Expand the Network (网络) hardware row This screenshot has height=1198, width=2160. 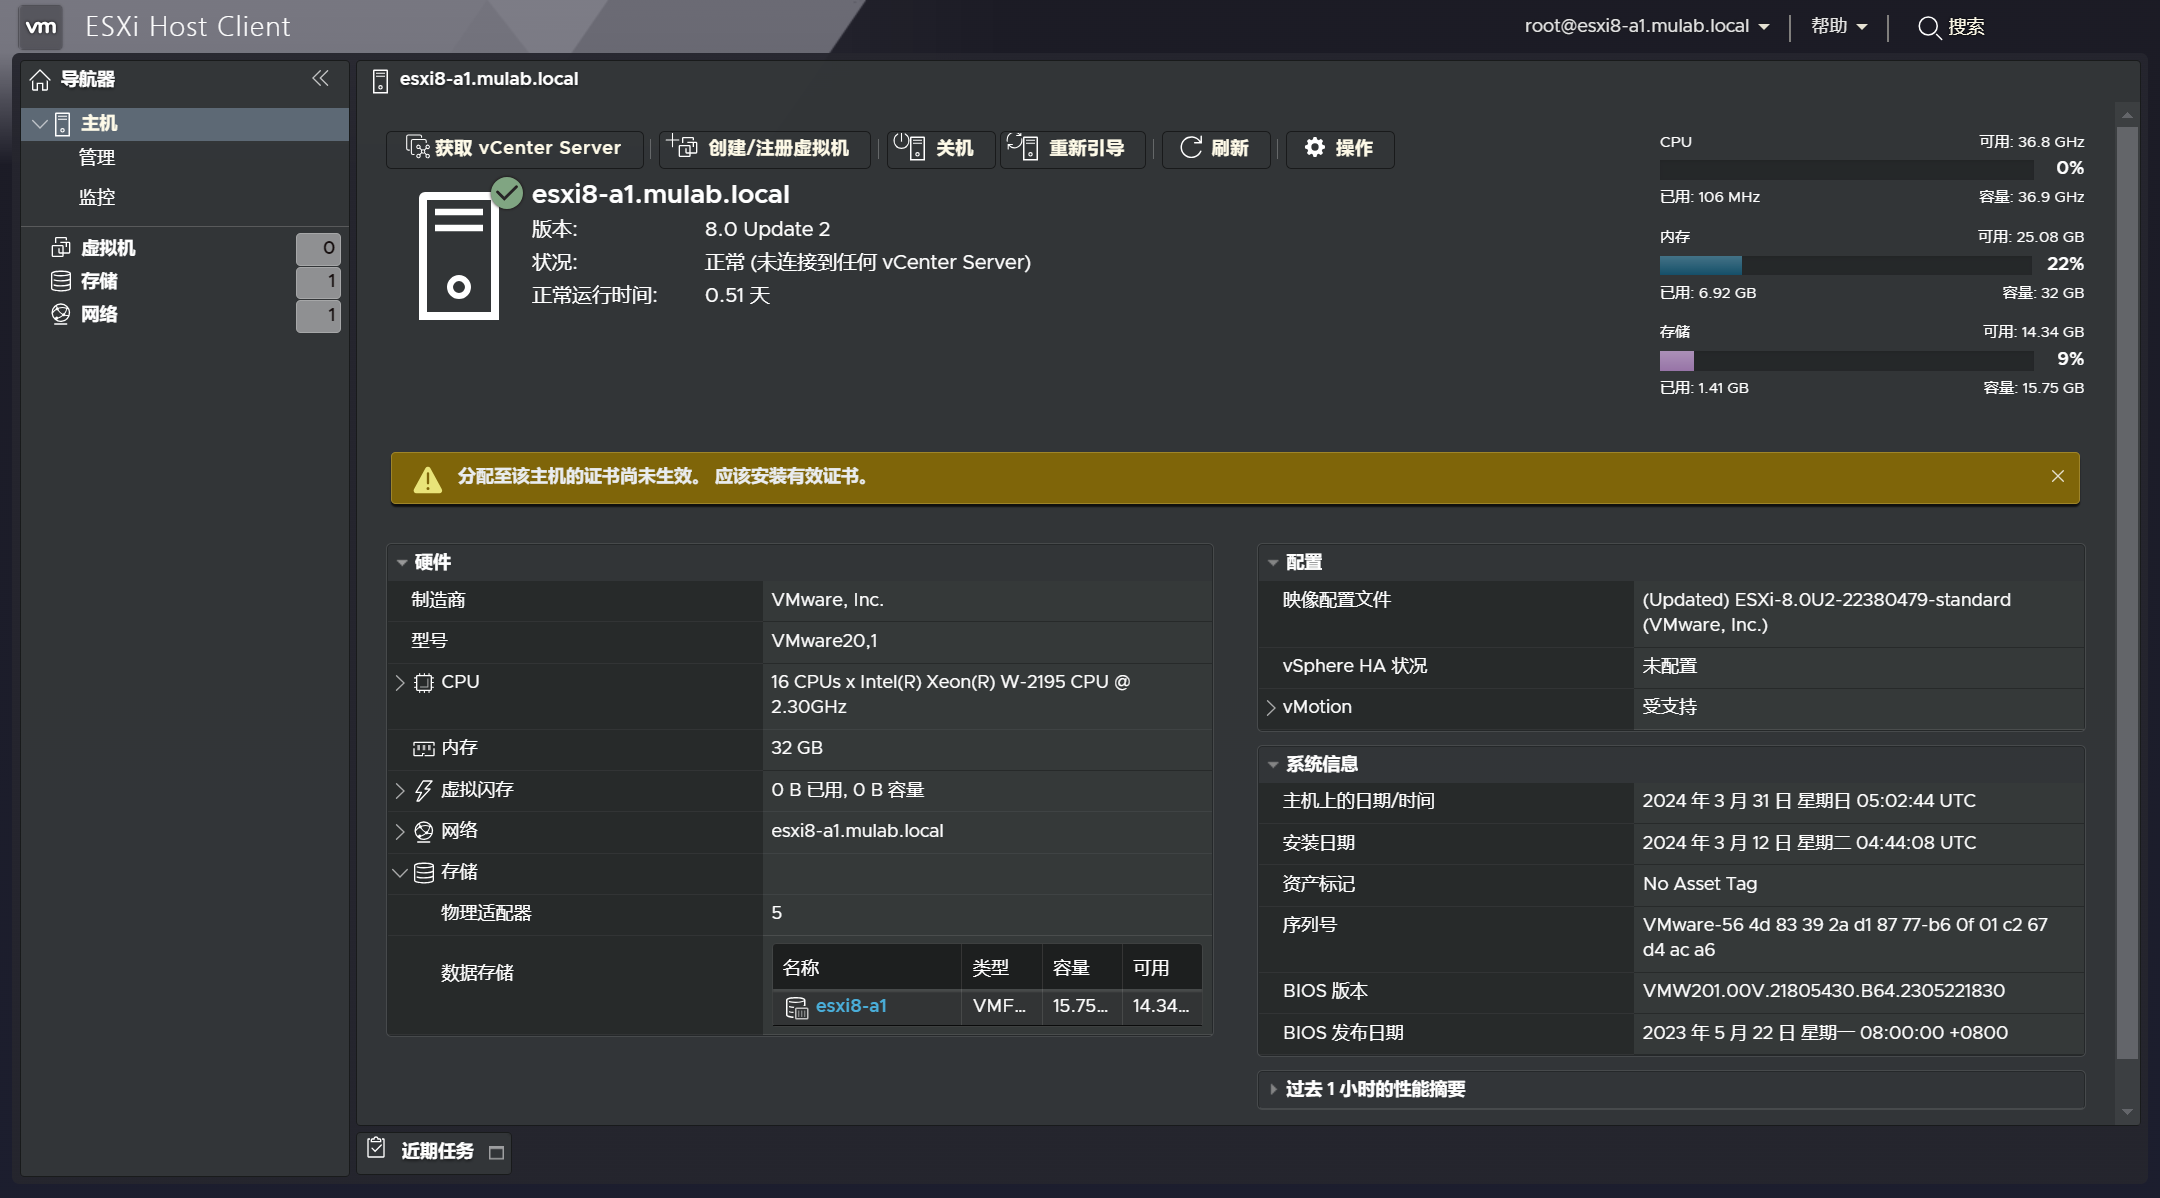point(400,831)
